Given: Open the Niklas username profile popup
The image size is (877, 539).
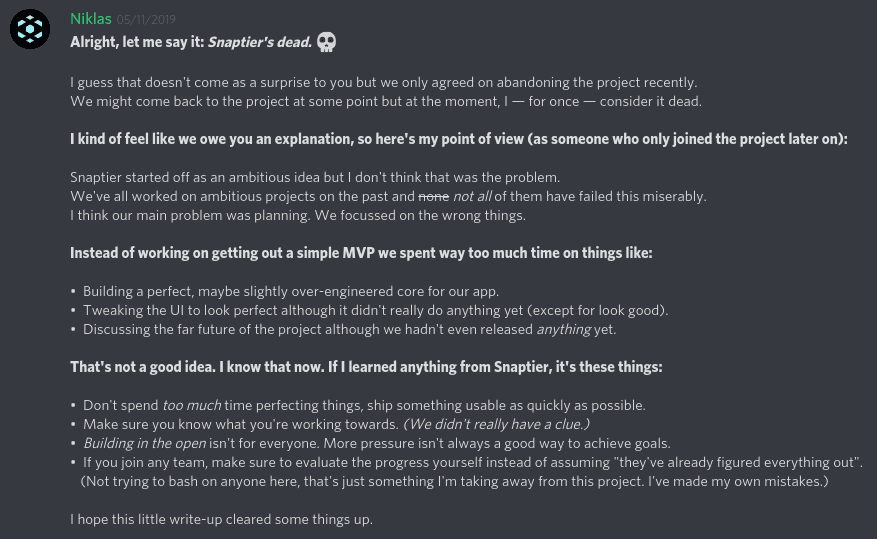Looking at the screenshot, I should [x=91, y=19].
